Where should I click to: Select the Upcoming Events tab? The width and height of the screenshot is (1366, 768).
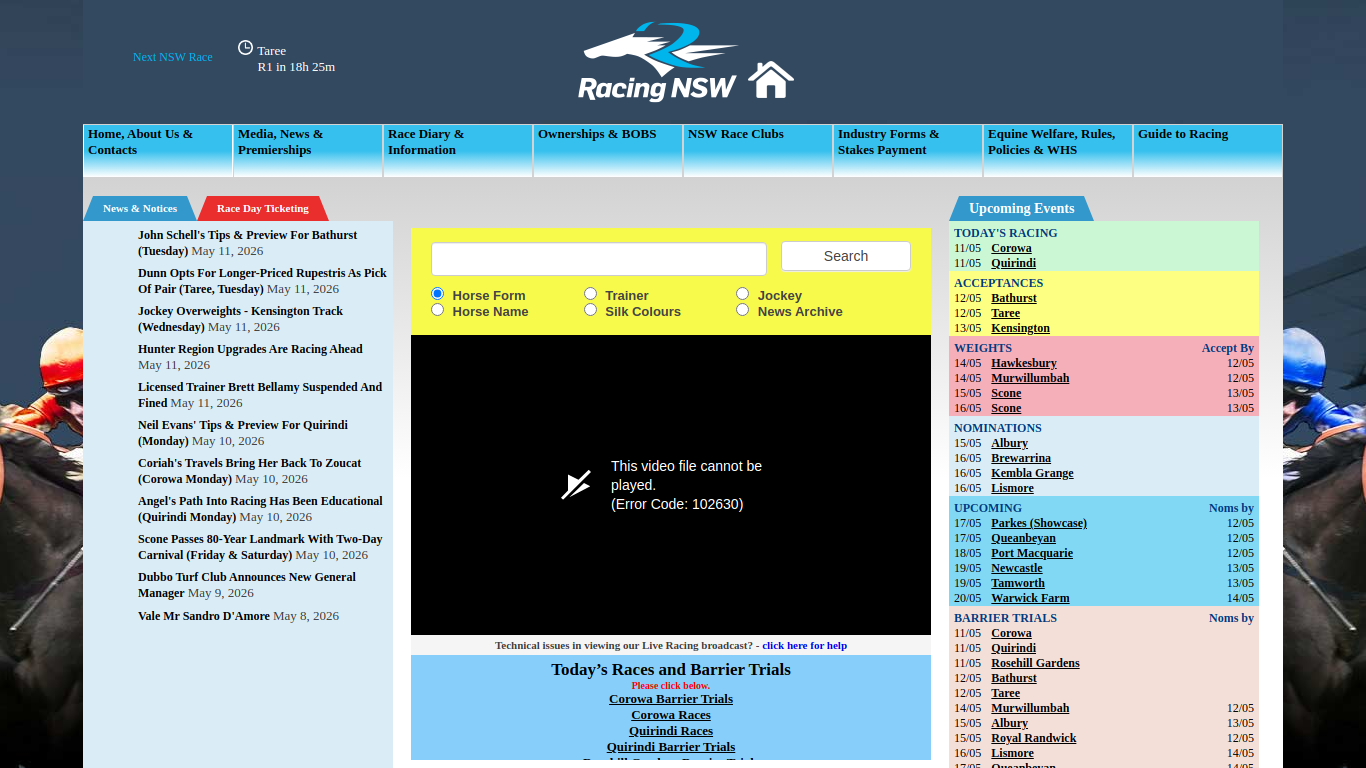1021,208
